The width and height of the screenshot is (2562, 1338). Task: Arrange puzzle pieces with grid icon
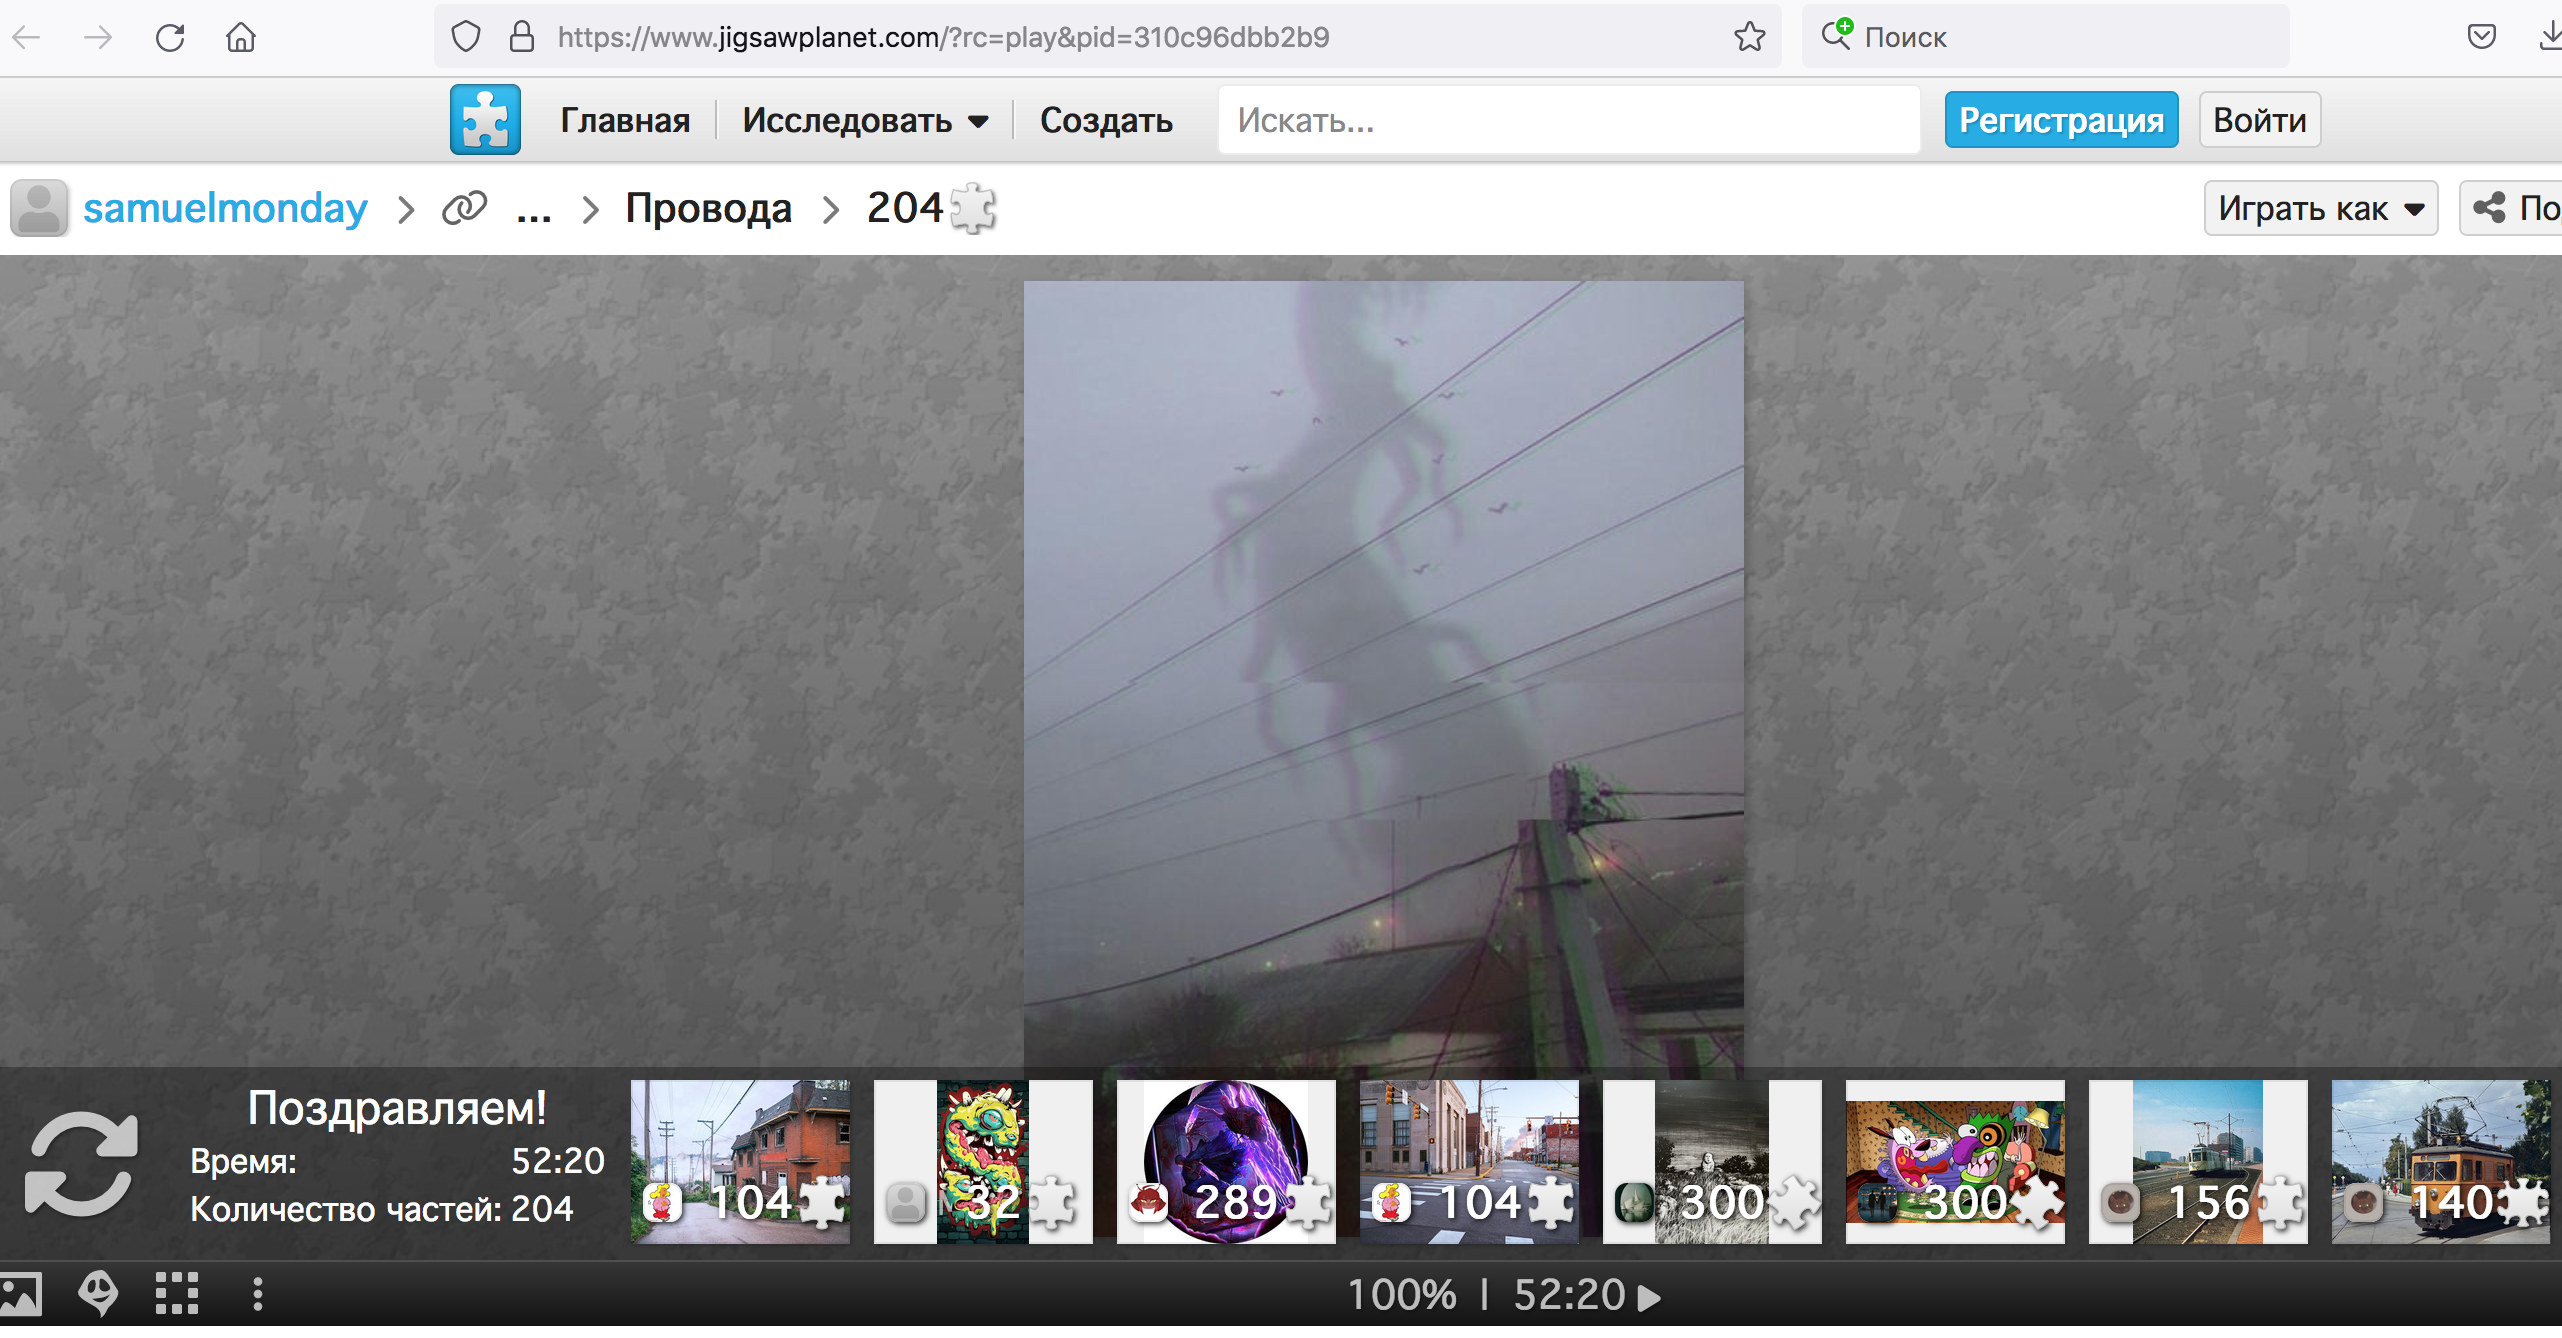(177, 1294)
